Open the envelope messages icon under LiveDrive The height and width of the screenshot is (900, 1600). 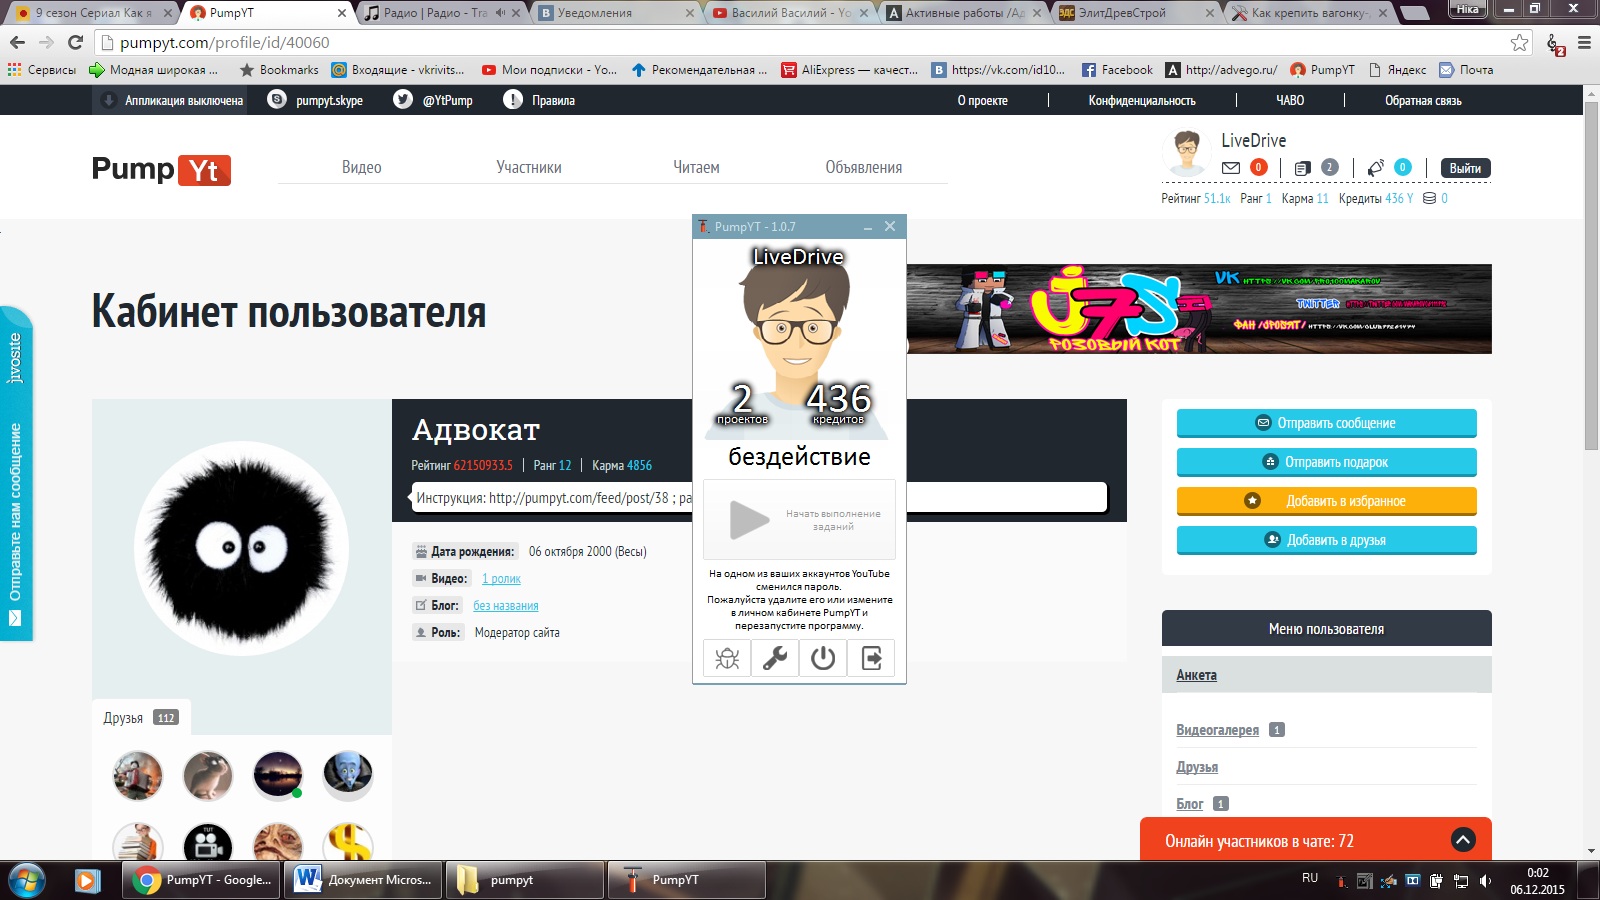pos(1231,168)
